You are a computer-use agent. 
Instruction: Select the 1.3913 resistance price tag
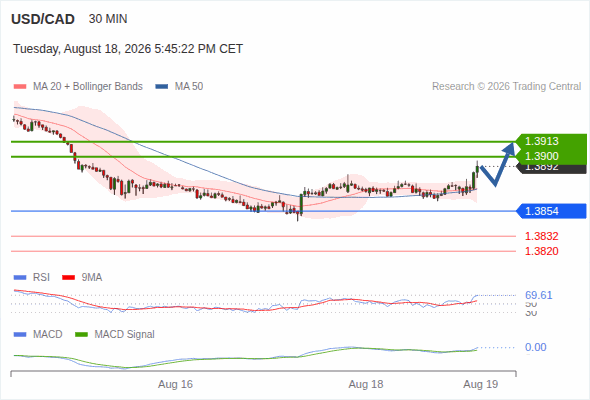click(551, 141)
